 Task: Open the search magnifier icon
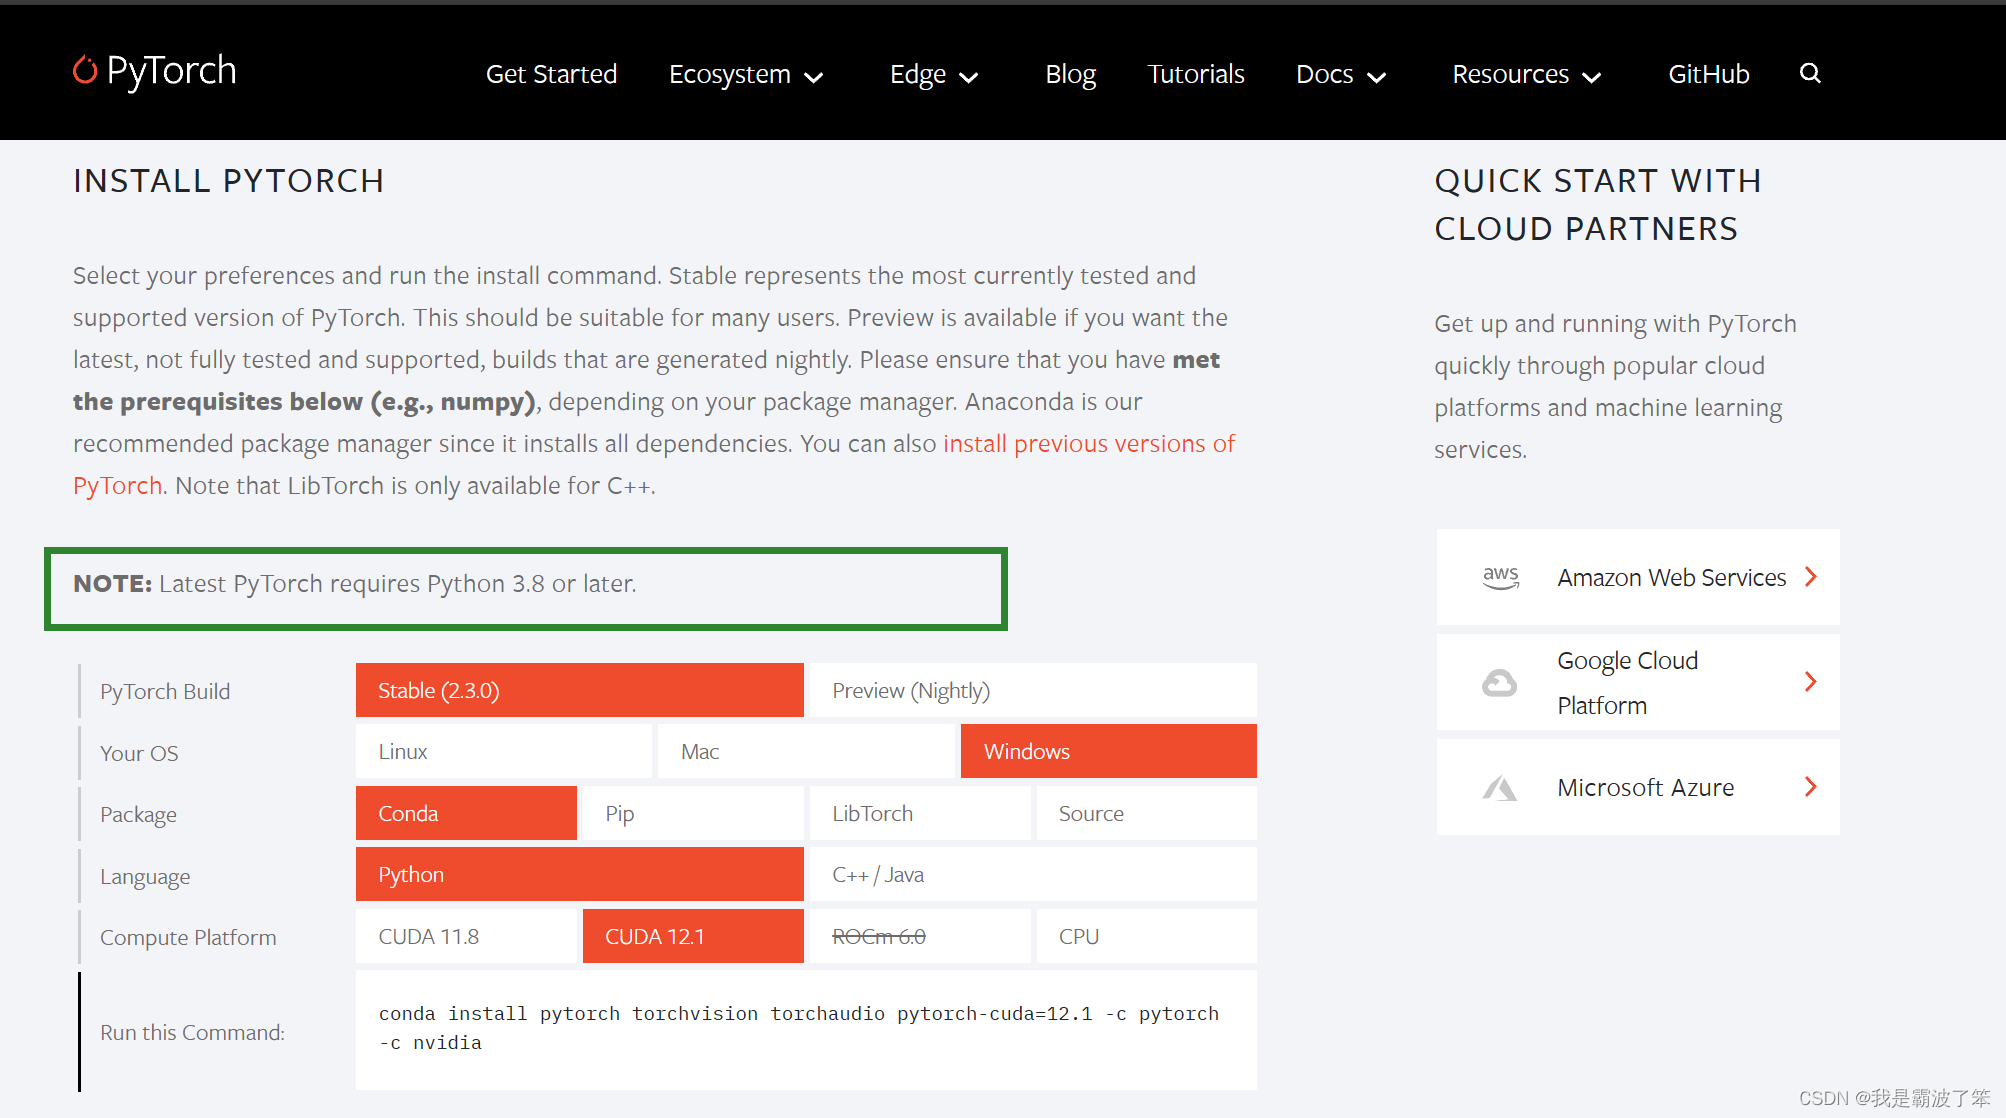(x=1809, y=73)
